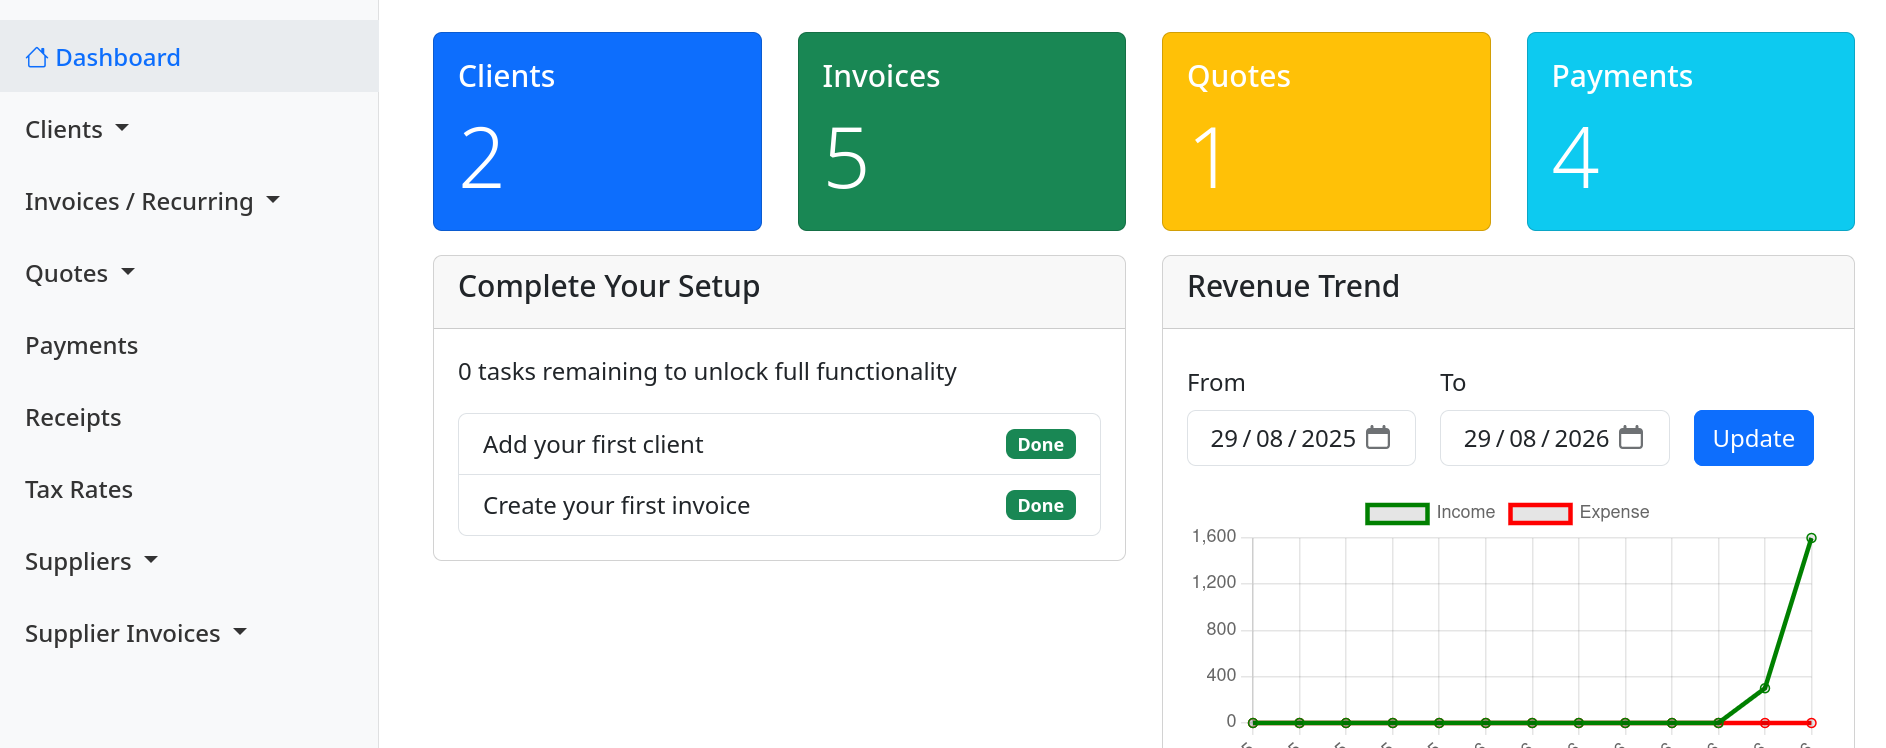Select 'Create your first invoice' task row
Image resolution: width=1886 pixels, height=748 pixels.
click(x=779, y=505)
